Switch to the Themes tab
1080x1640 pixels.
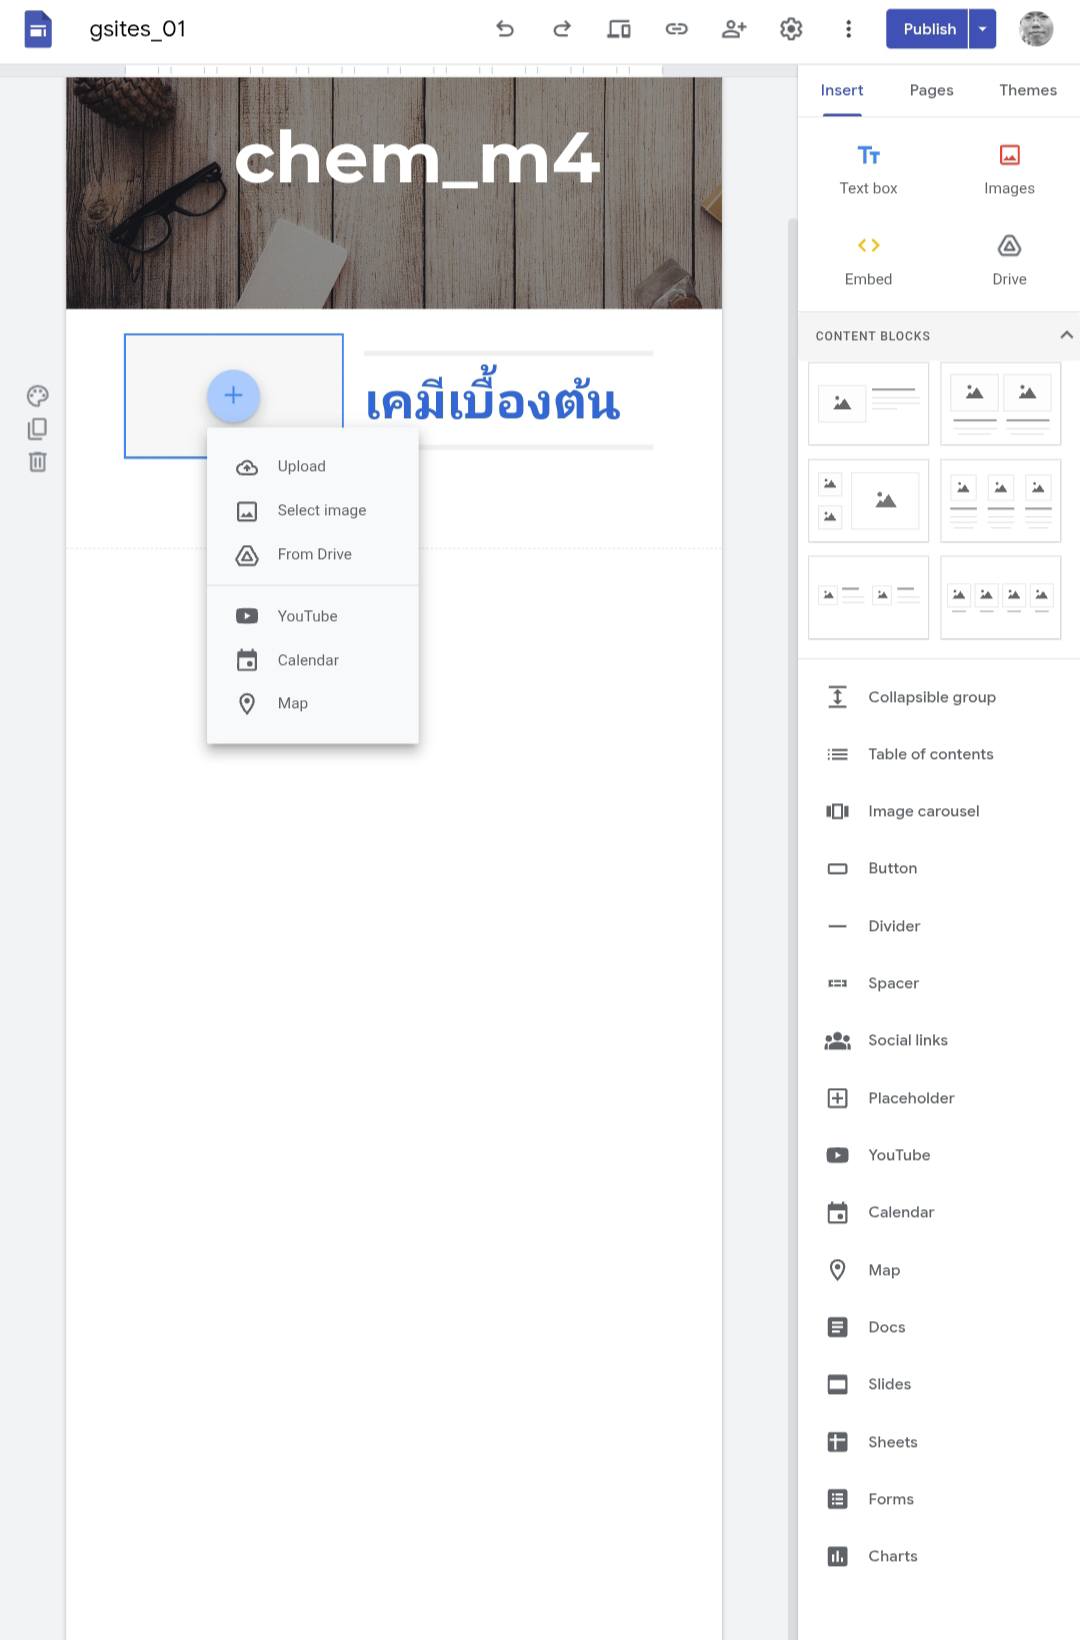(x=1027, y=90)
